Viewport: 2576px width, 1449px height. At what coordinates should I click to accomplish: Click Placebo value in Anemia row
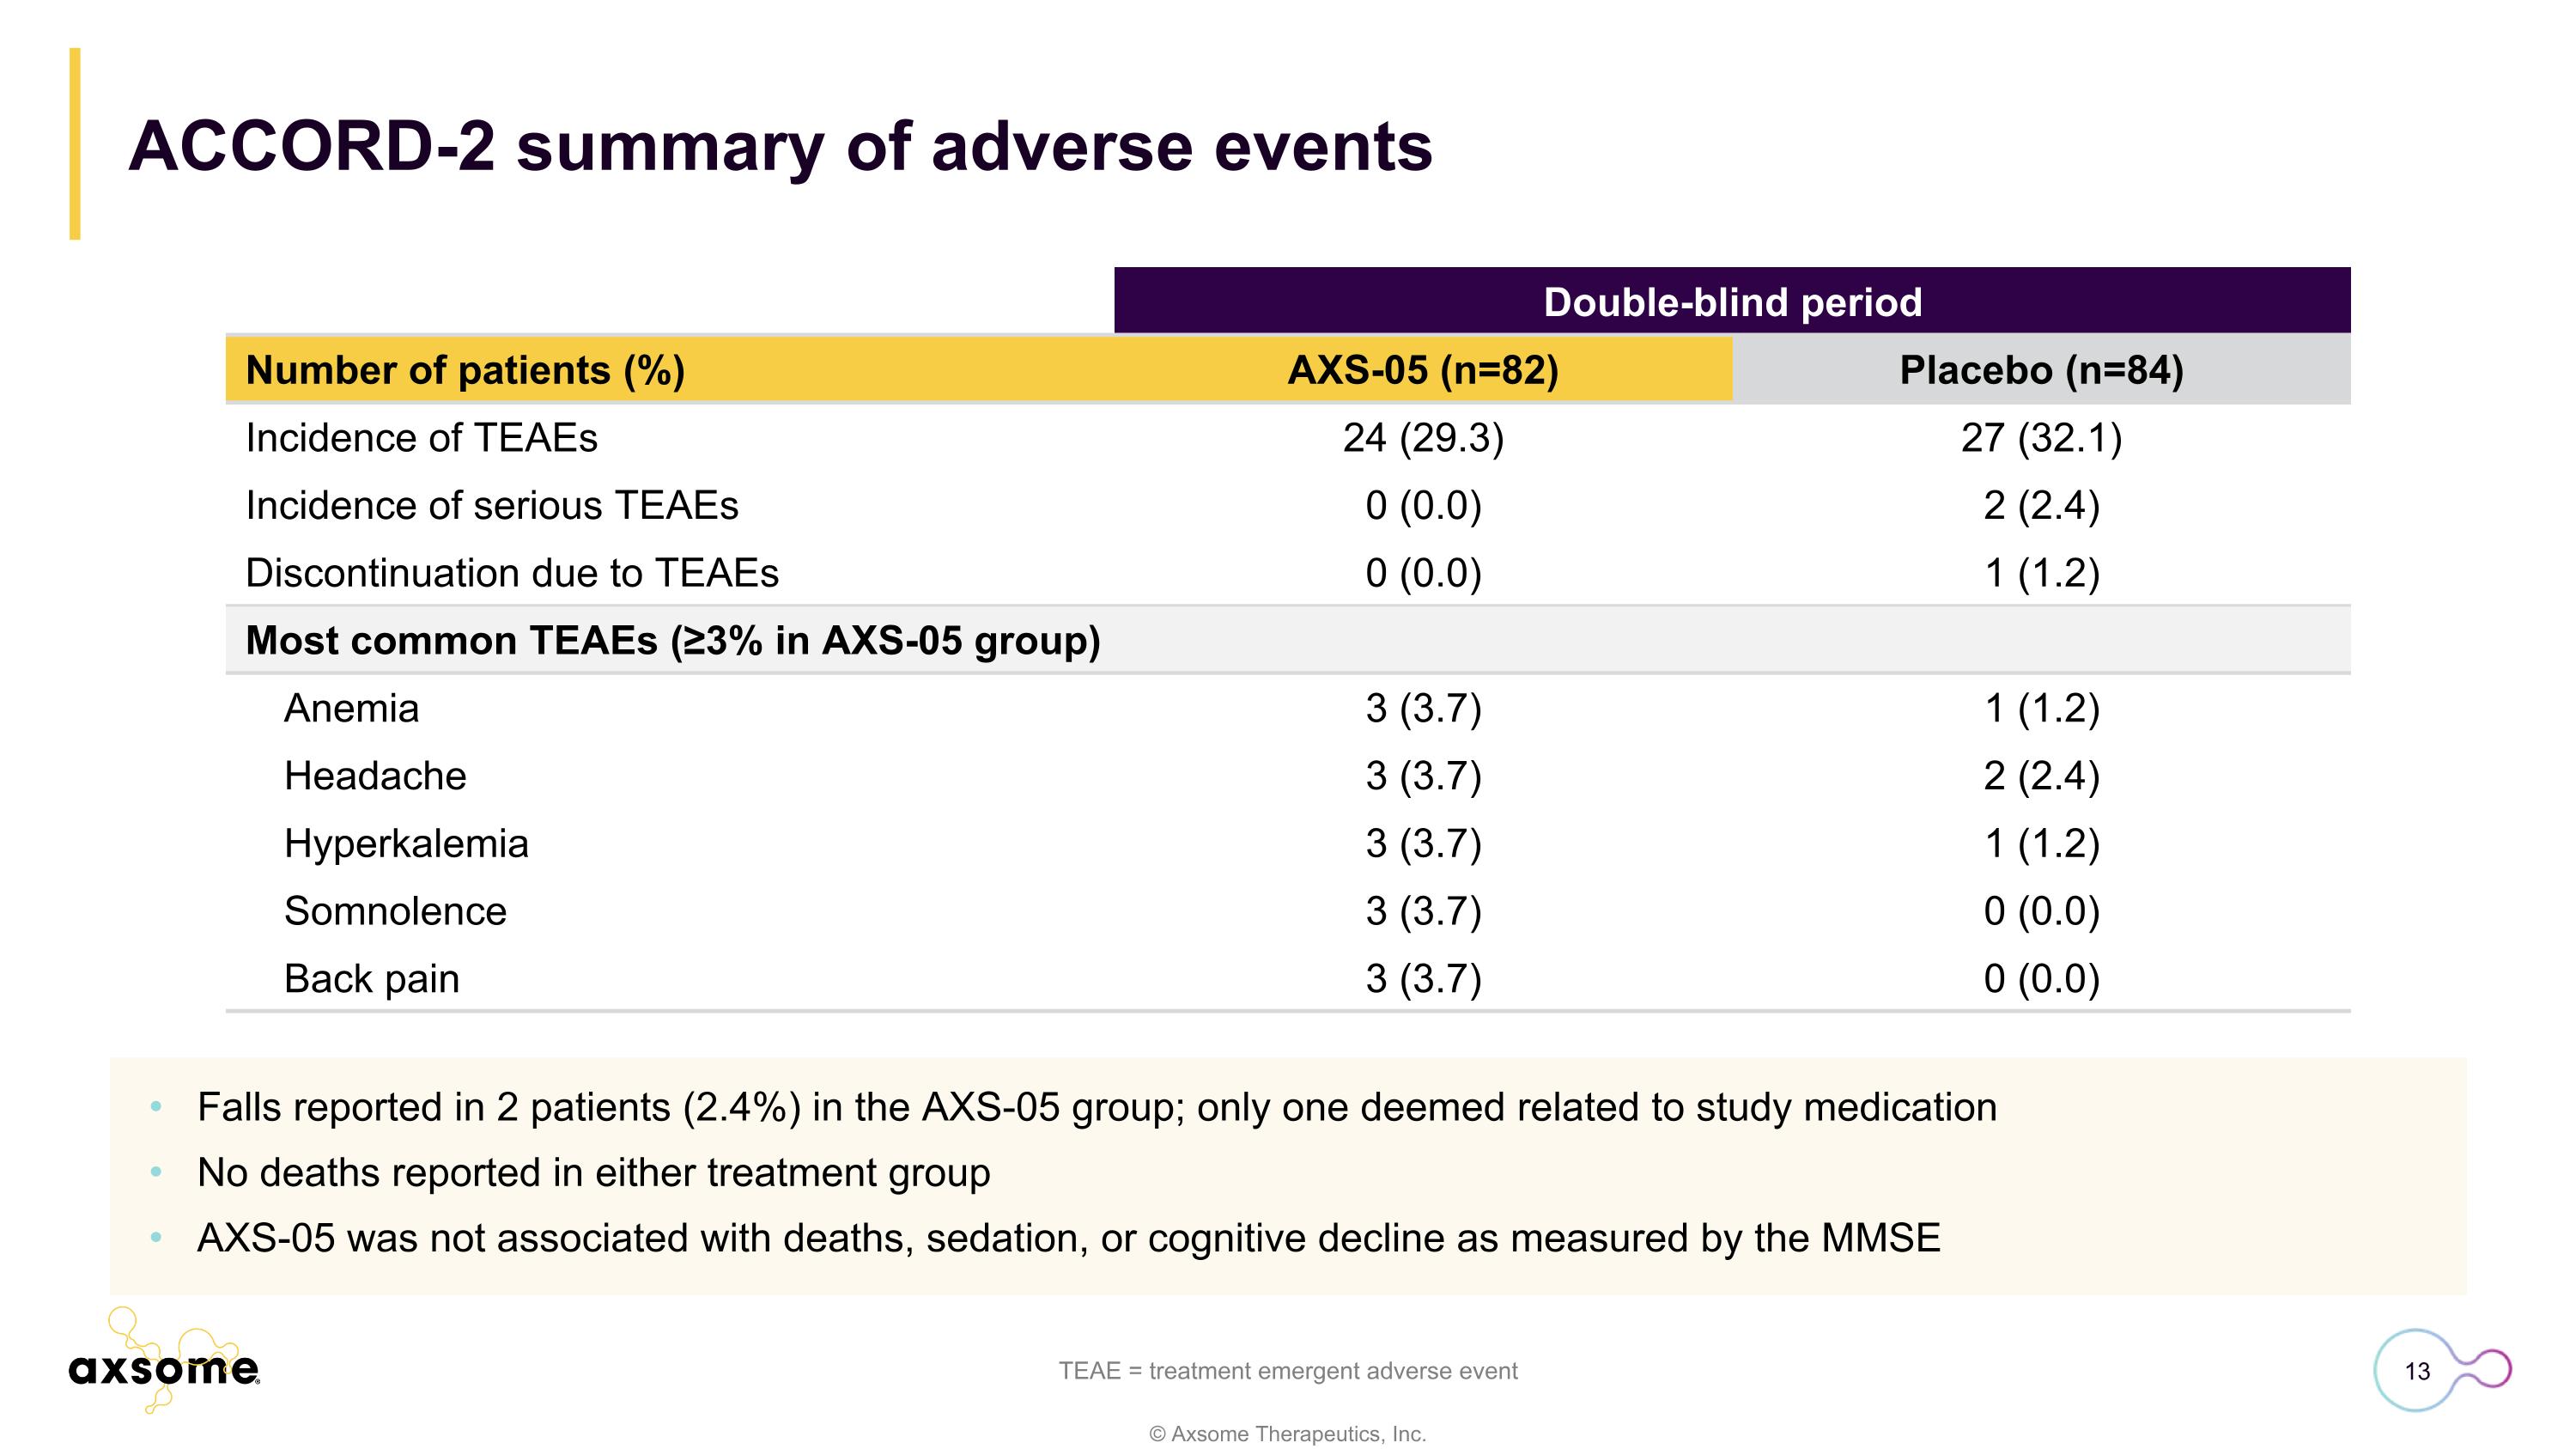(2041, 708)
